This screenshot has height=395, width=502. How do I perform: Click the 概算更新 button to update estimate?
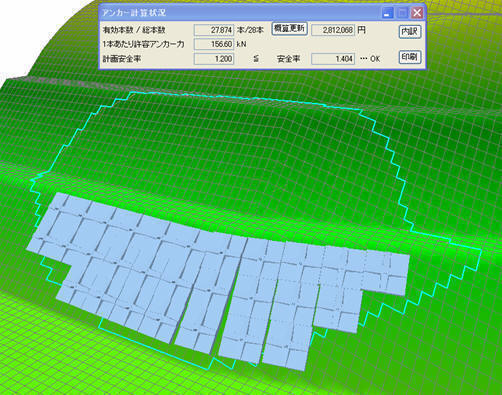coord(289,29)
